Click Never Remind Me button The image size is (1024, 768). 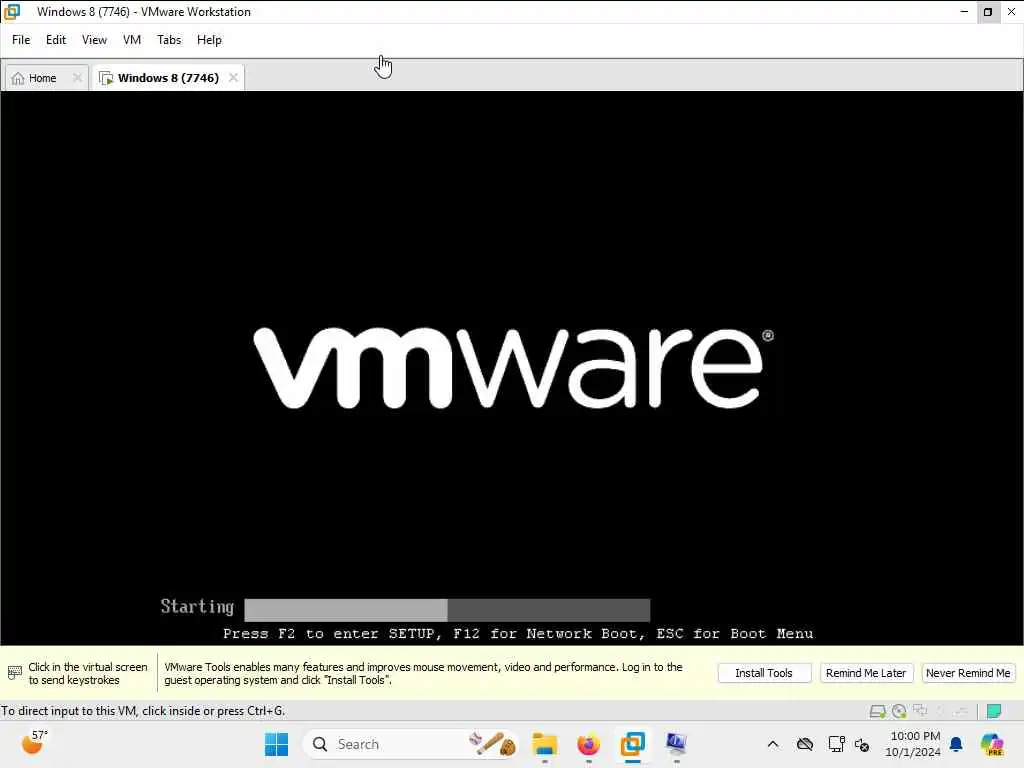point(968,673)
